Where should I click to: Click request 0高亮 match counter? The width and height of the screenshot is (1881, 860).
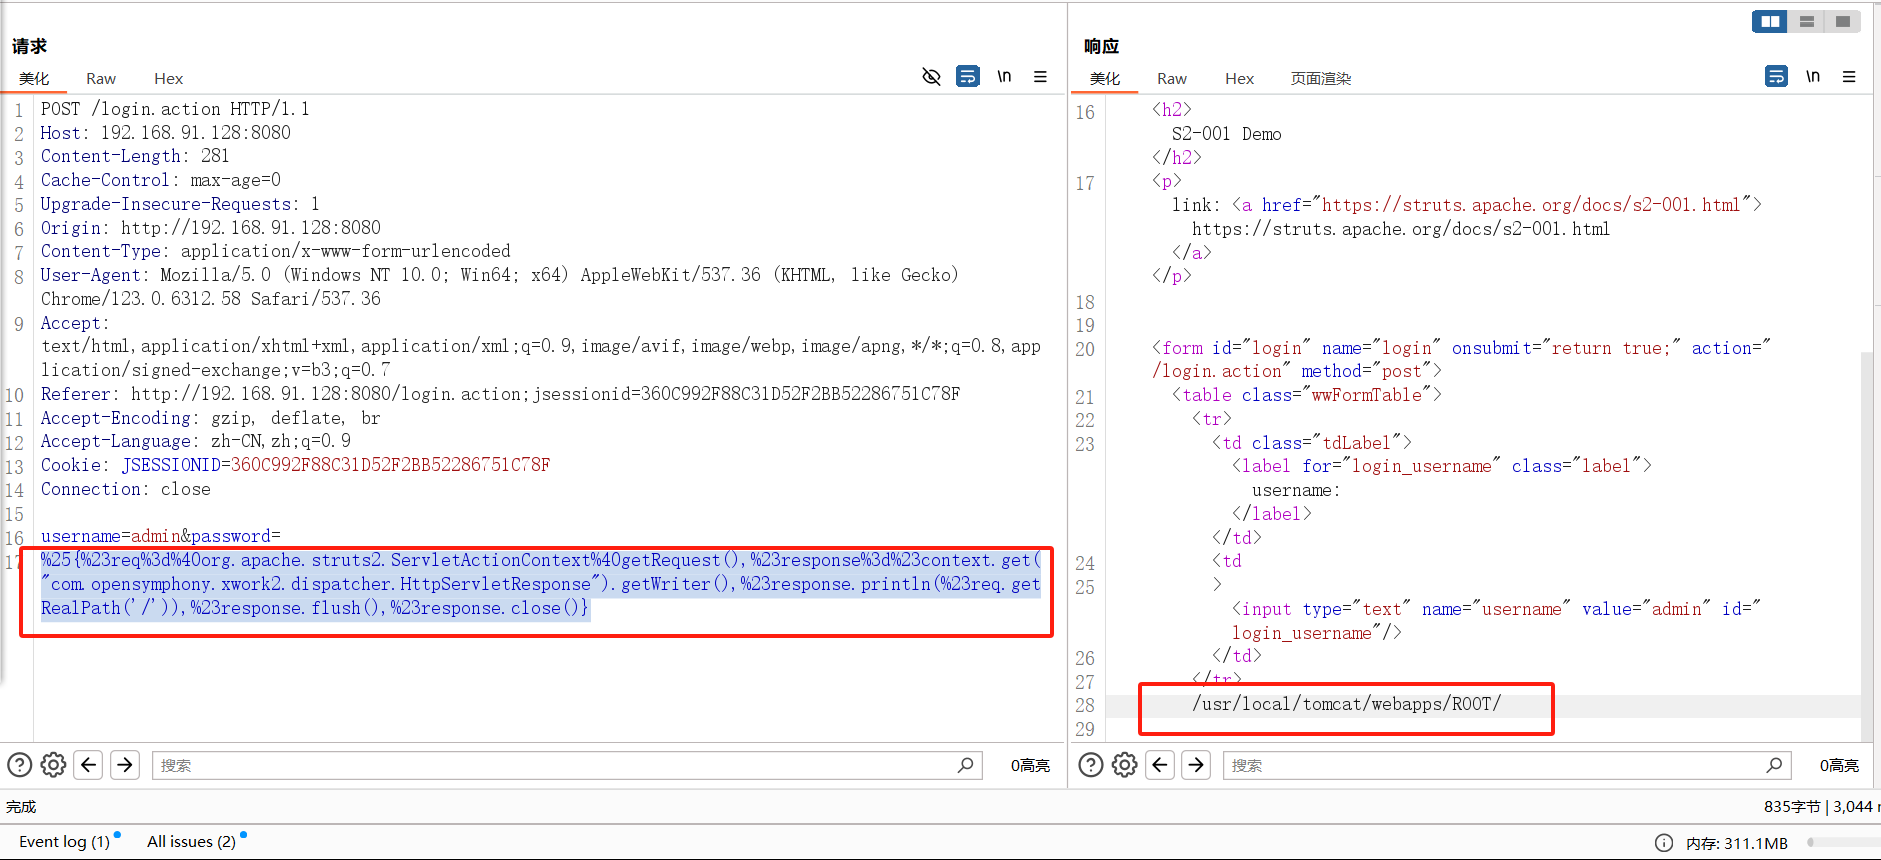pyautogui.click(x=1030, y=765)
